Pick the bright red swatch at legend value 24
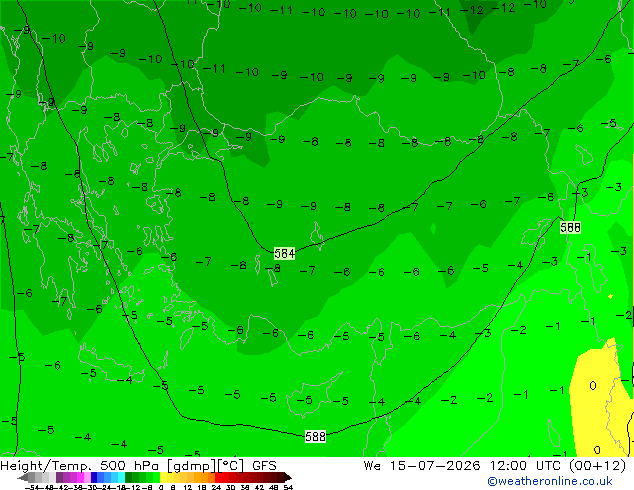 tap(218, 477)
